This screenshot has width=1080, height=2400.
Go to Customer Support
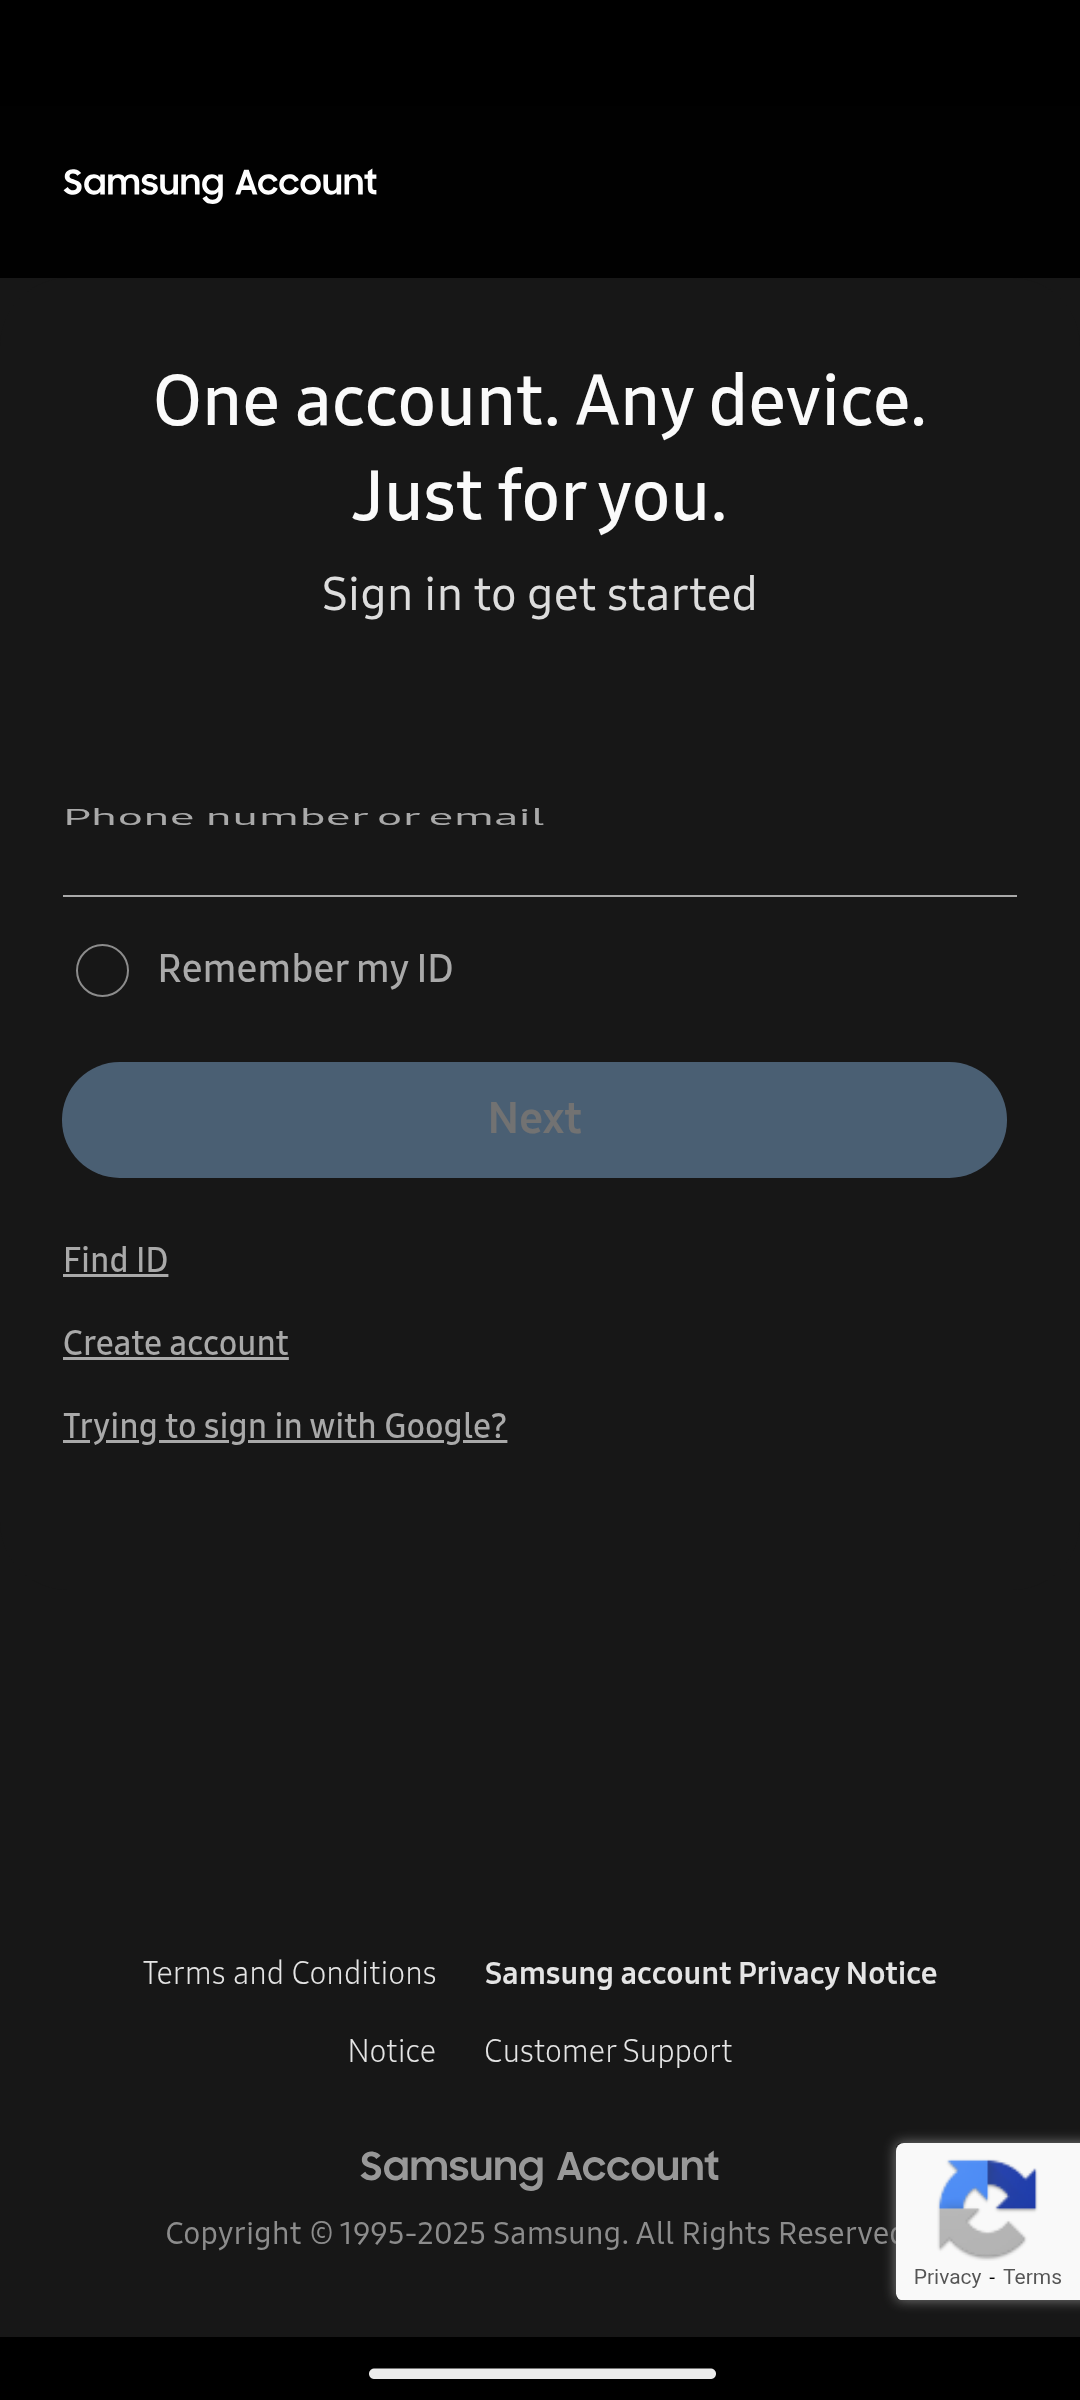(607, 2051)
